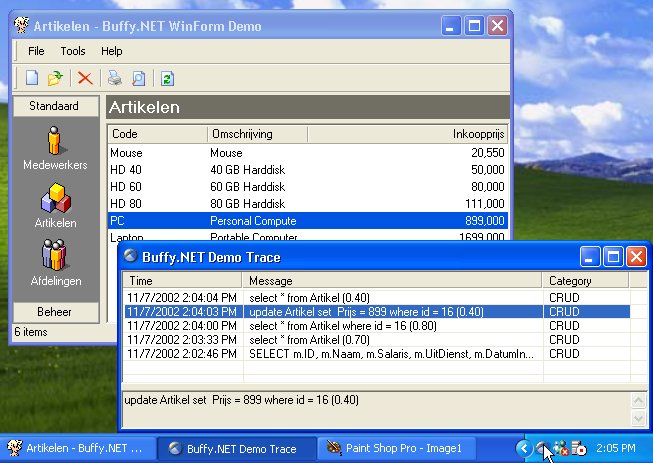The height and width of the screenshot is (463, 653).
Task: Click the Message column header in Trace
Action: point(392,281)
